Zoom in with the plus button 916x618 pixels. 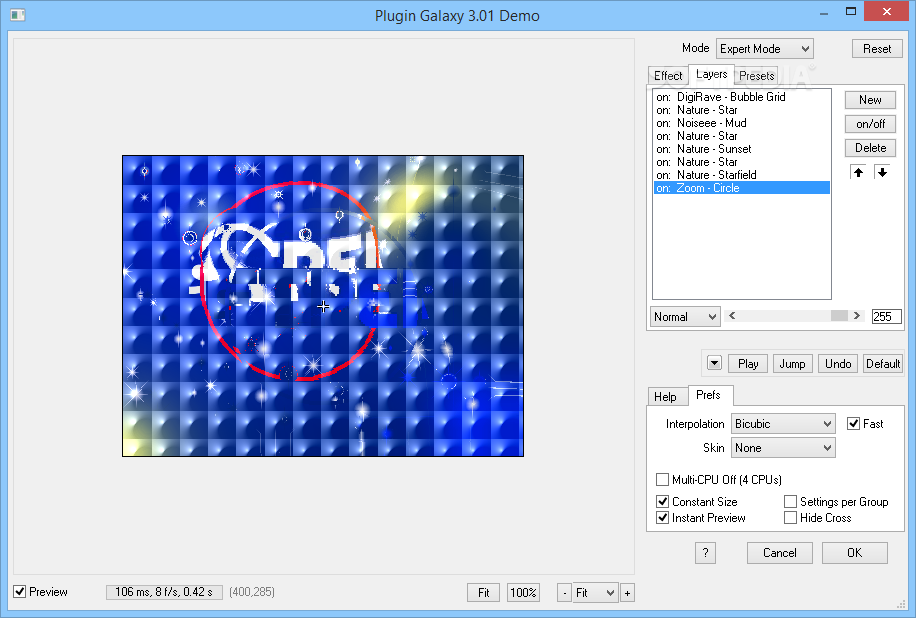627,593
